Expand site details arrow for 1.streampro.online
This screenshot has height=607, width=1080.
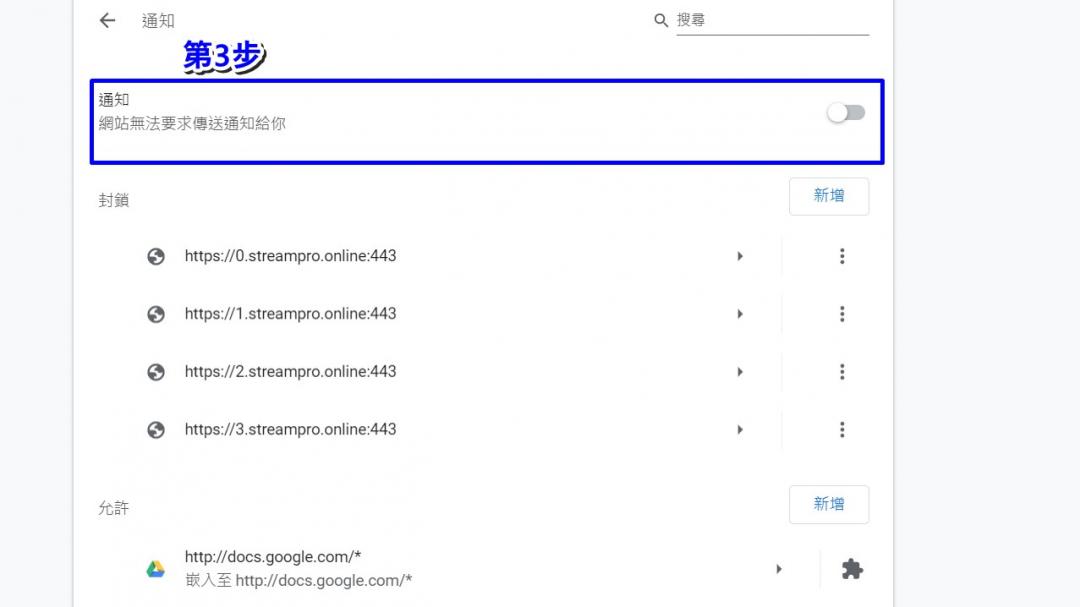(x=740, y=314)
